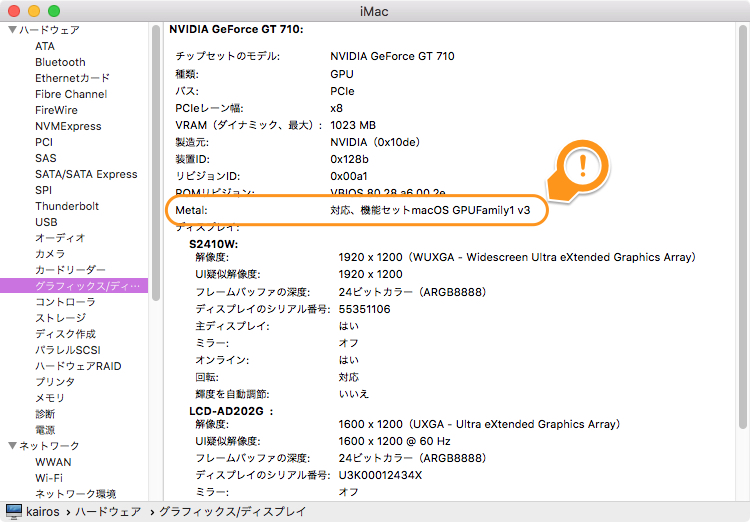Open the 診断 sidebar entry
The height and width of the screenshot is (522, 750).
45,414
